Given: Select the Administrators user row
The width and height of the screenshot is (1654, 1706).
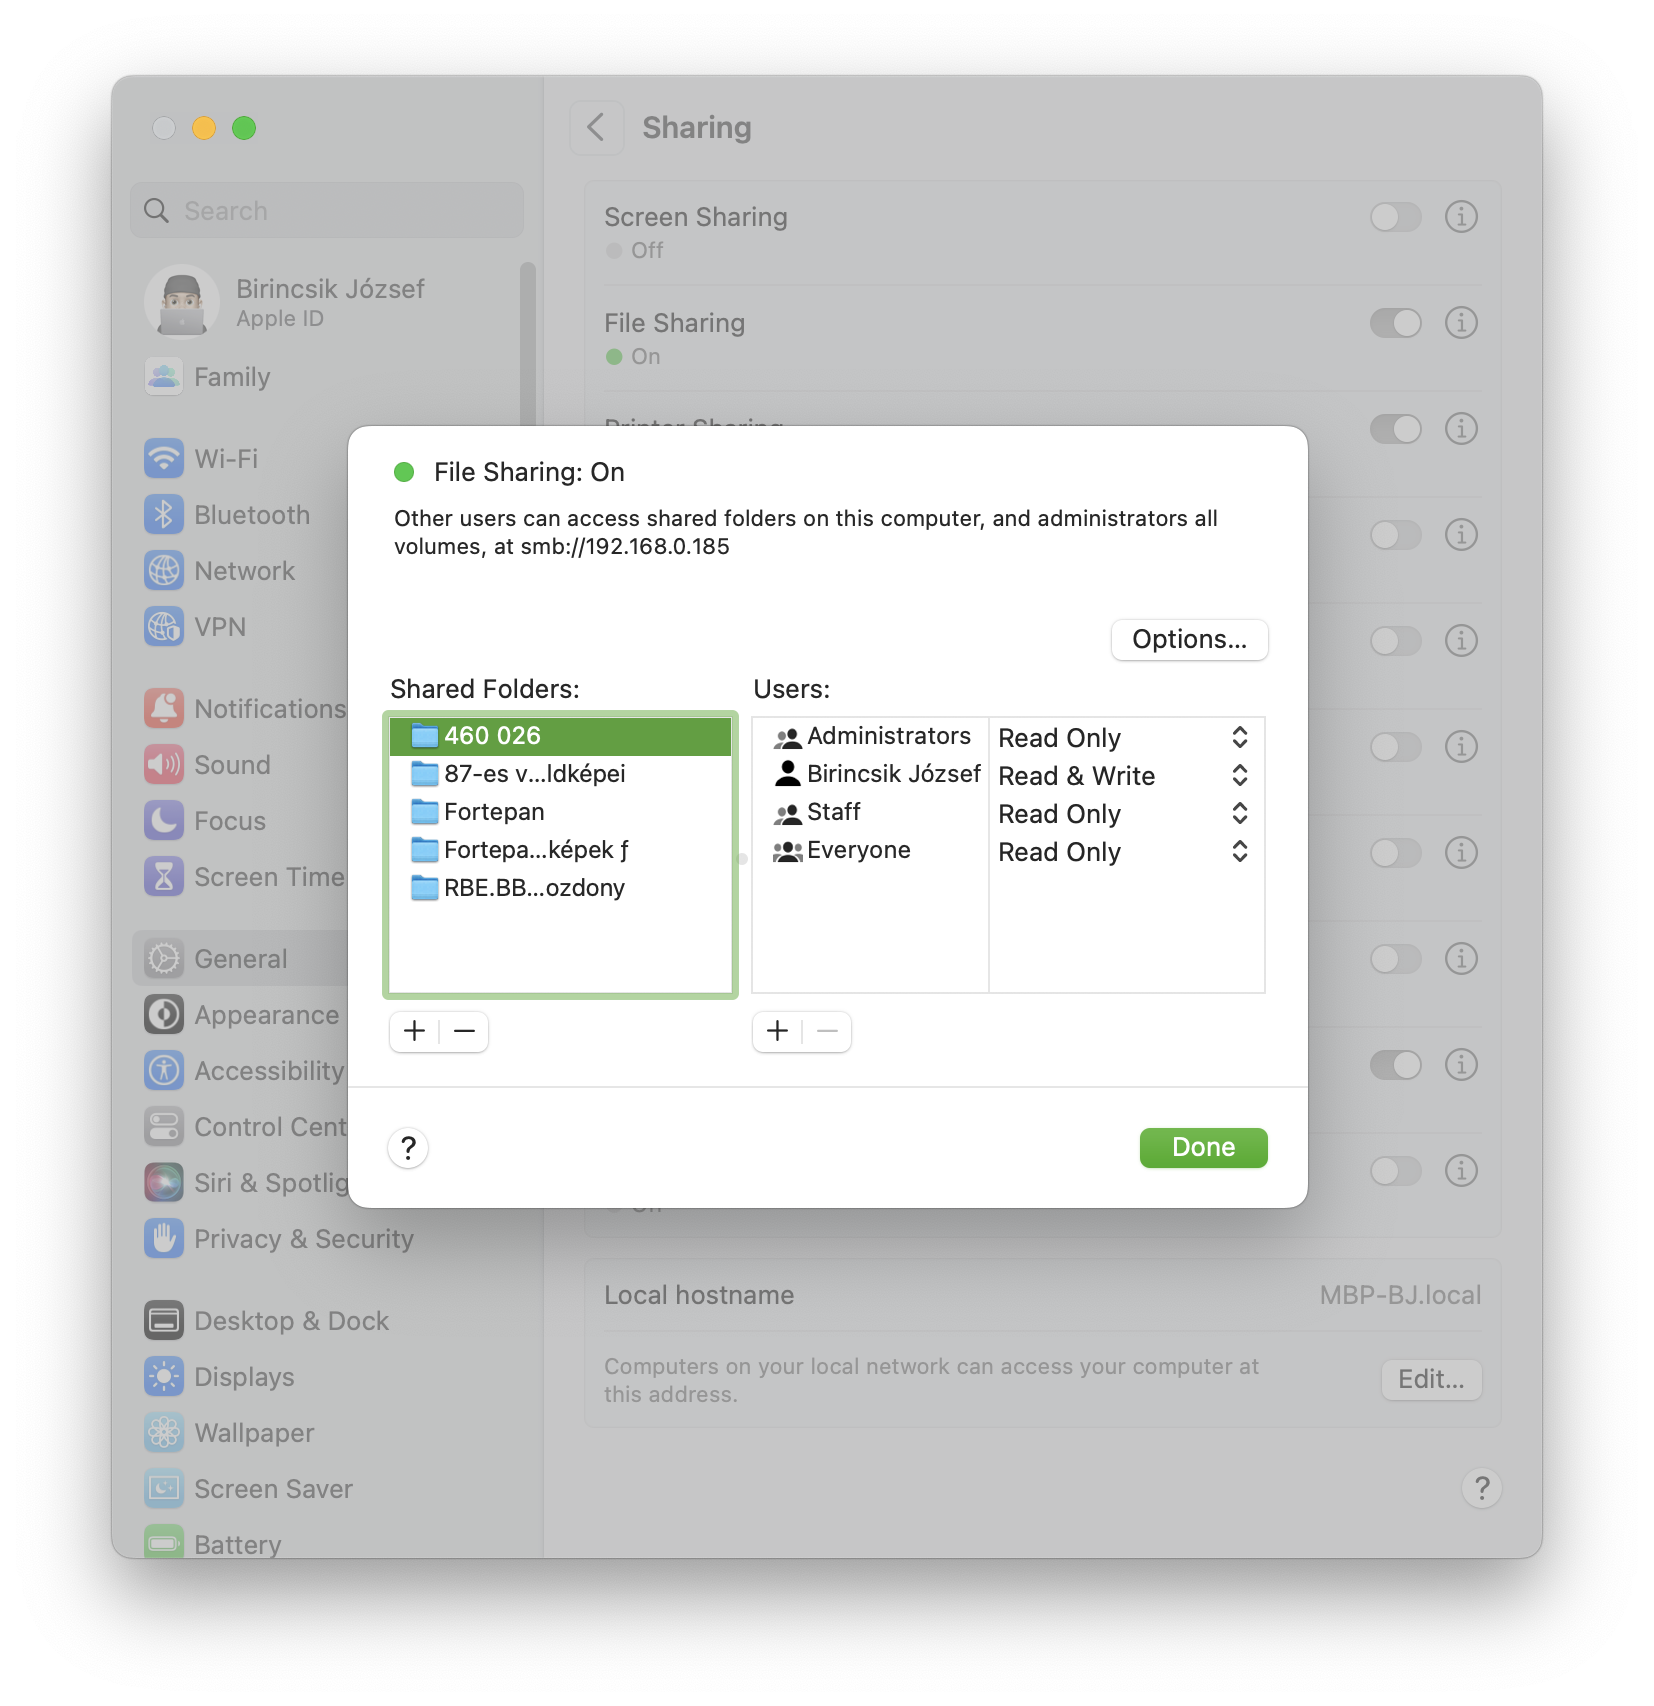Looking at the screenshot, I should [x=872, y=737].
